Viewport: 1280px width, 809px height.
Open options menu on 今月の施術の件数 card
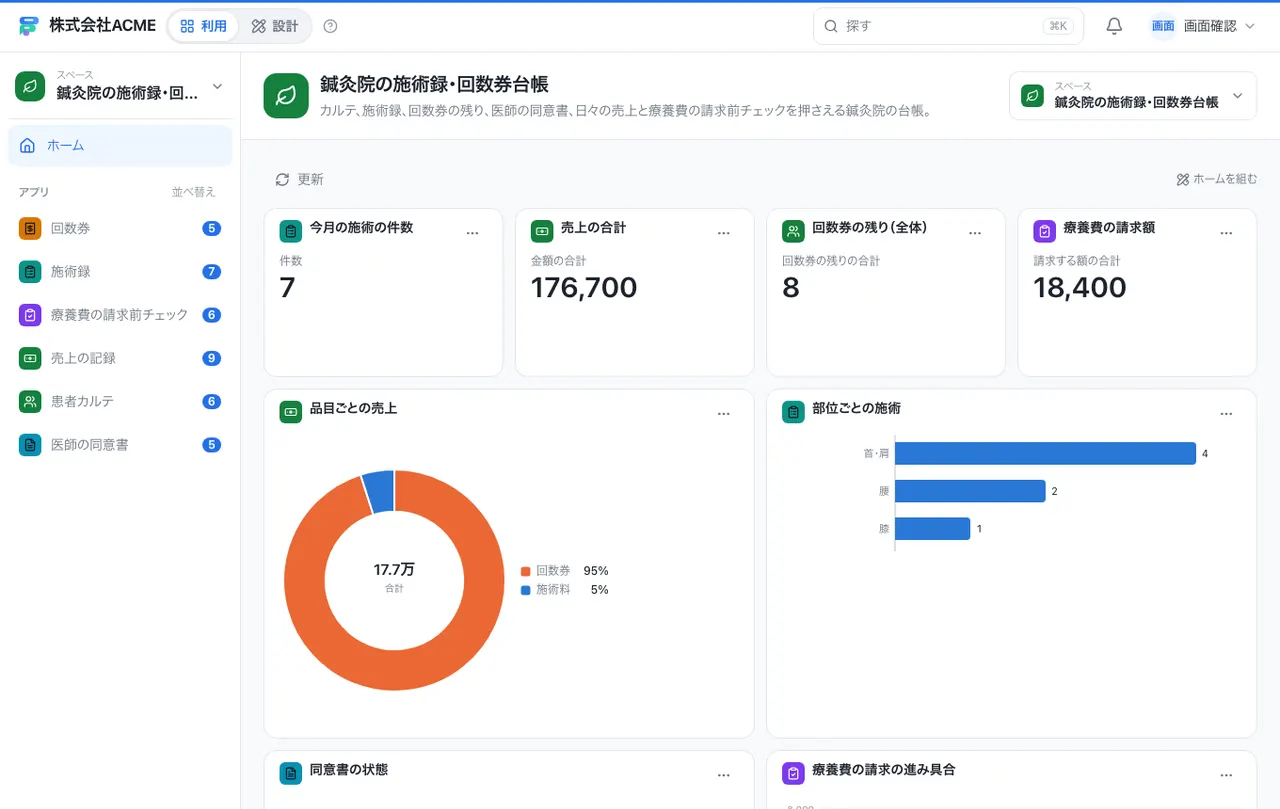pos(473,233)
